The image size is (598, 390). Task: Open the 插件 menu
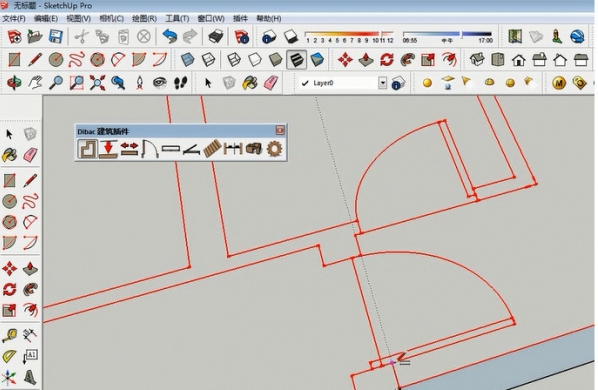[240, 18]
